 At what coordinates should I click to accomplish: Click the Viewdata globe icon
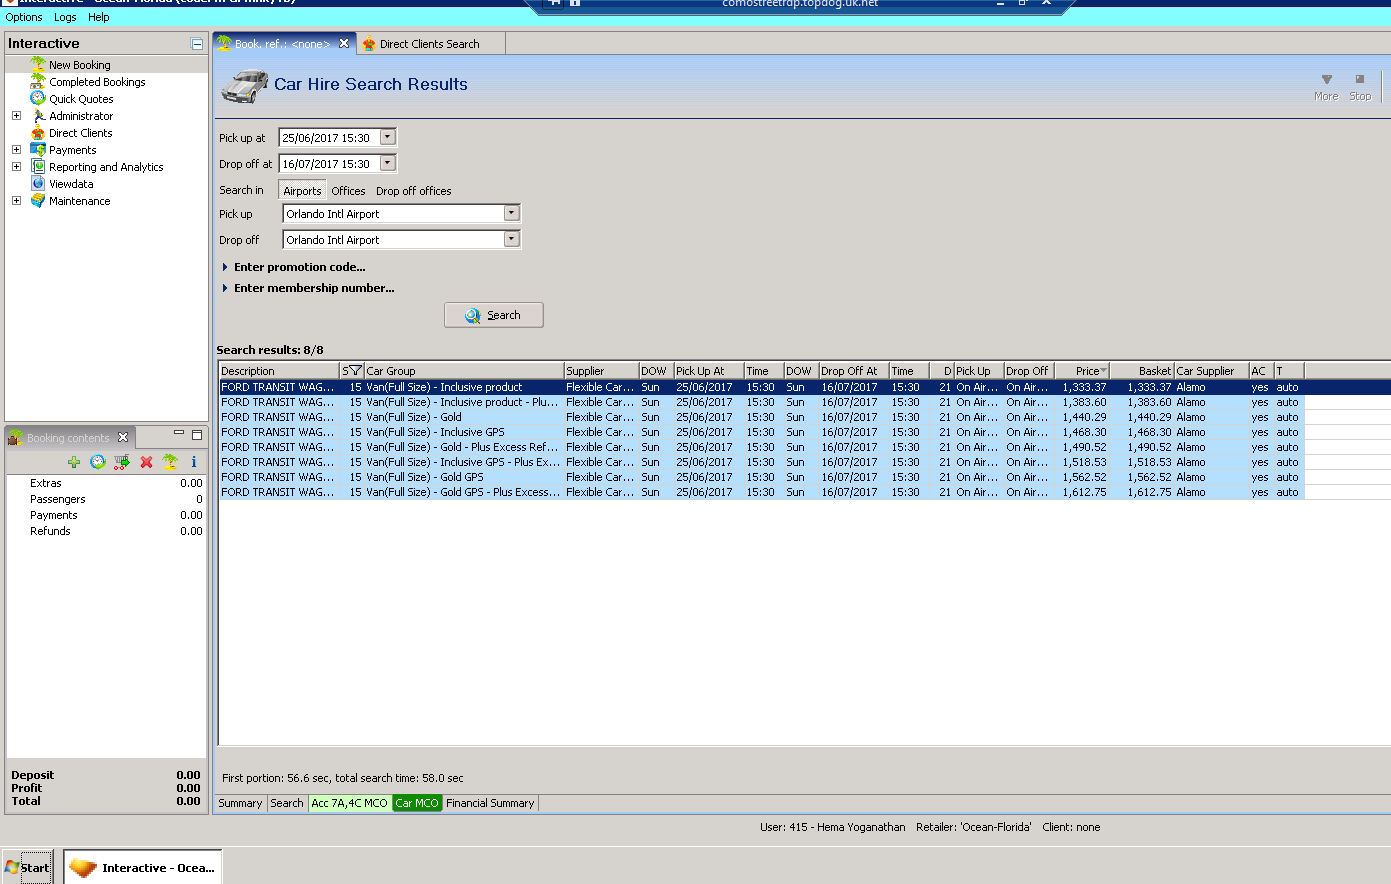38,183
